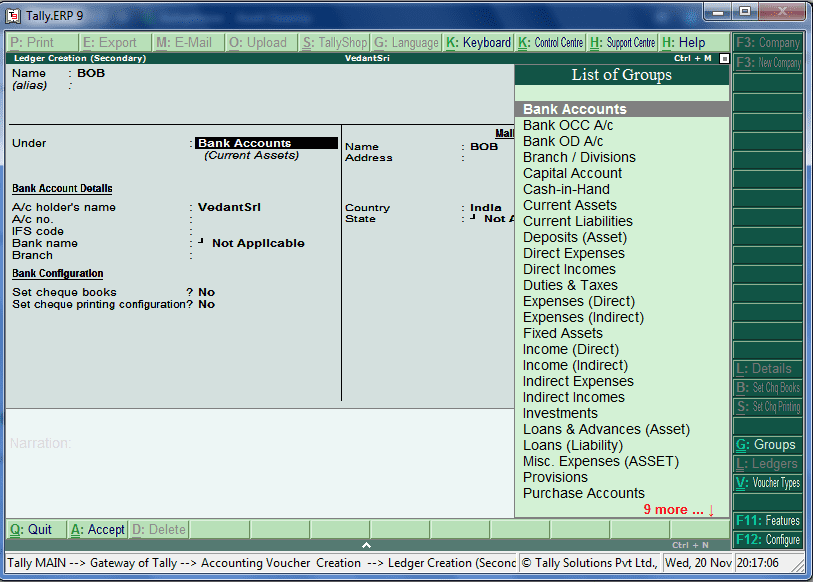This screenshot has width=813, height=582.
Task: Select Direct Expenses group
Action: (622, 254)
